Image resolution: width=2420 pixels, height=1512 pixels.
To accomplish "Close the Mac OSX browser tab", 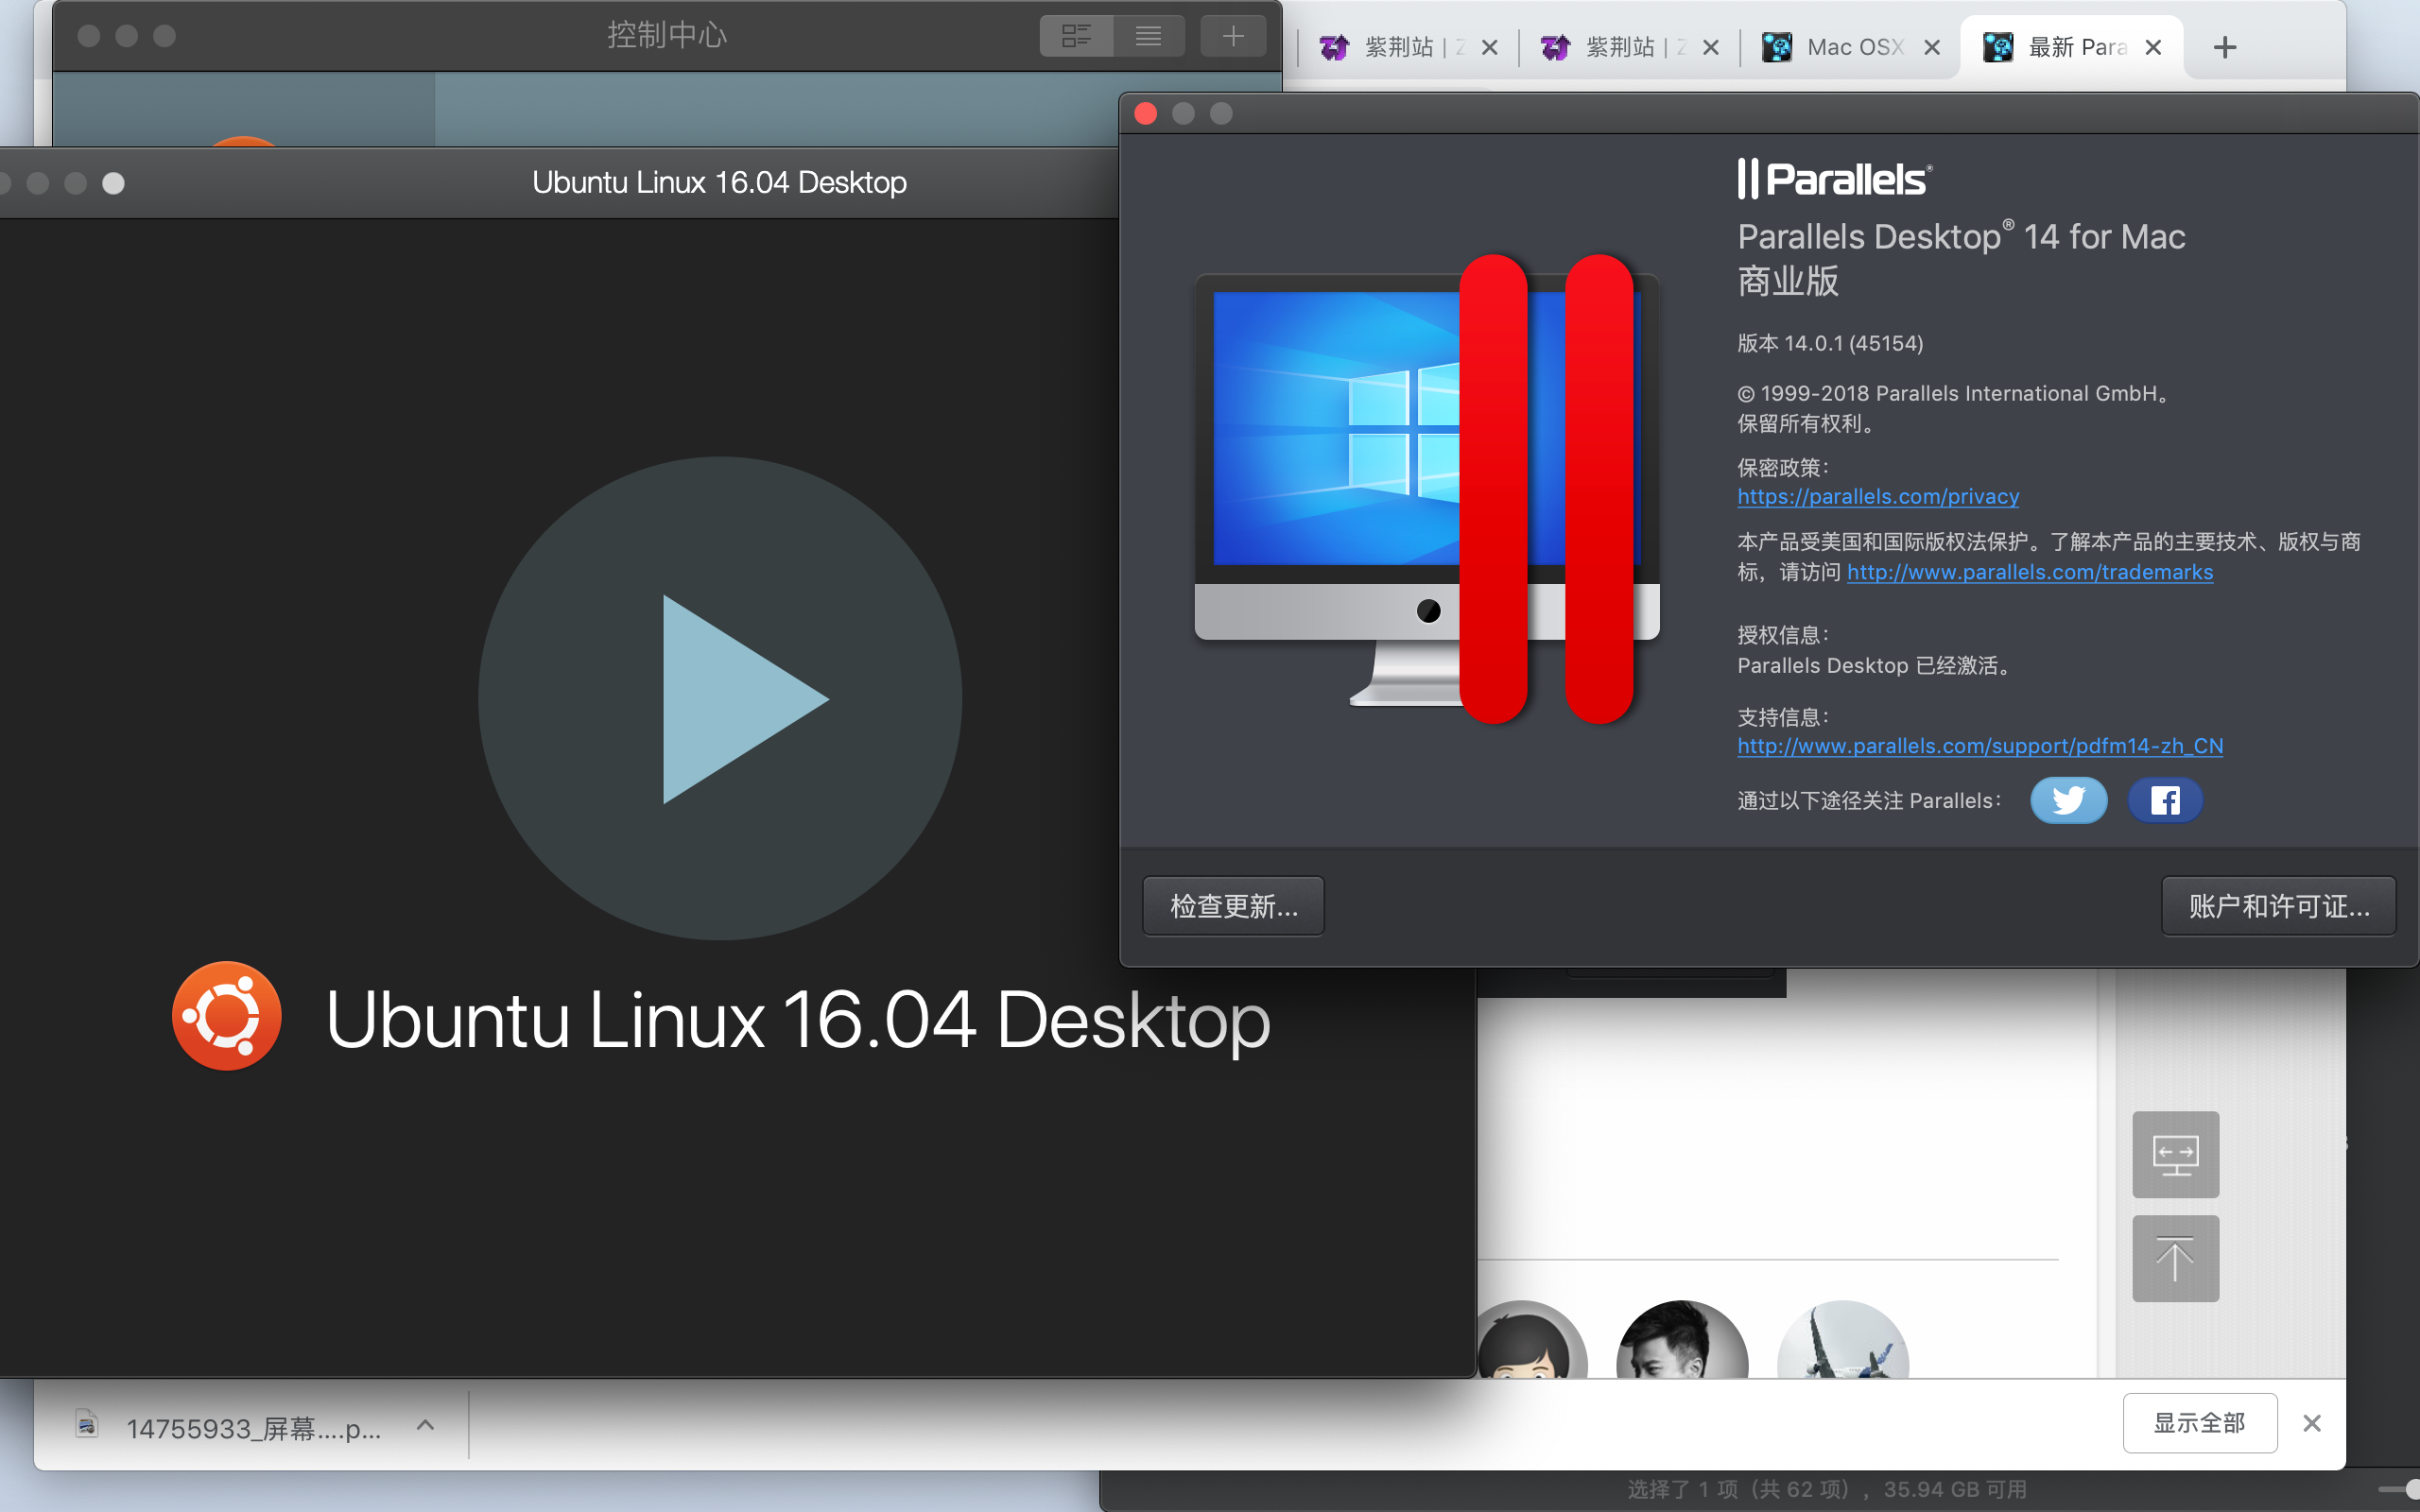I will (1932, 47).
